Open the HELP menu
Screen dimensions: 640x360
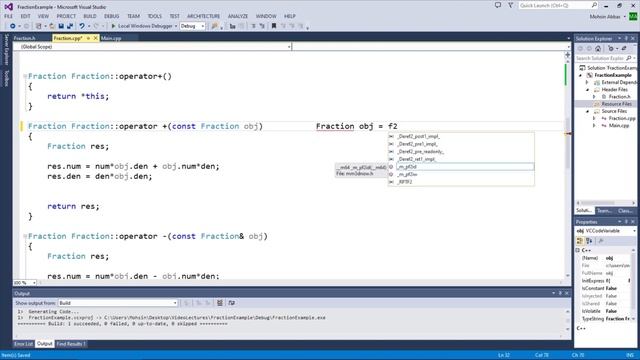coord(289,16)
